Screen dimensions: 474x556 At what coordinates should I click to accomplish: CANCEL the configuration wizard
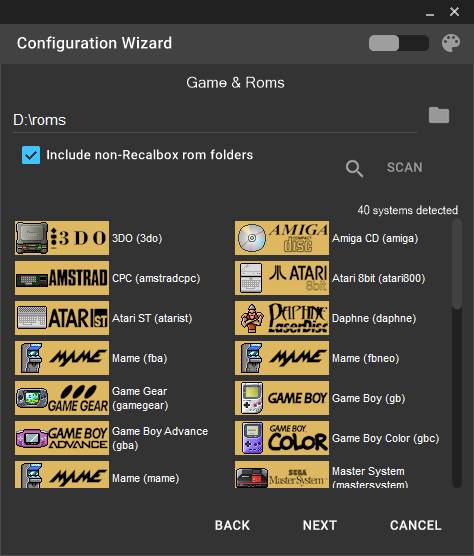(x=416, y=525)
